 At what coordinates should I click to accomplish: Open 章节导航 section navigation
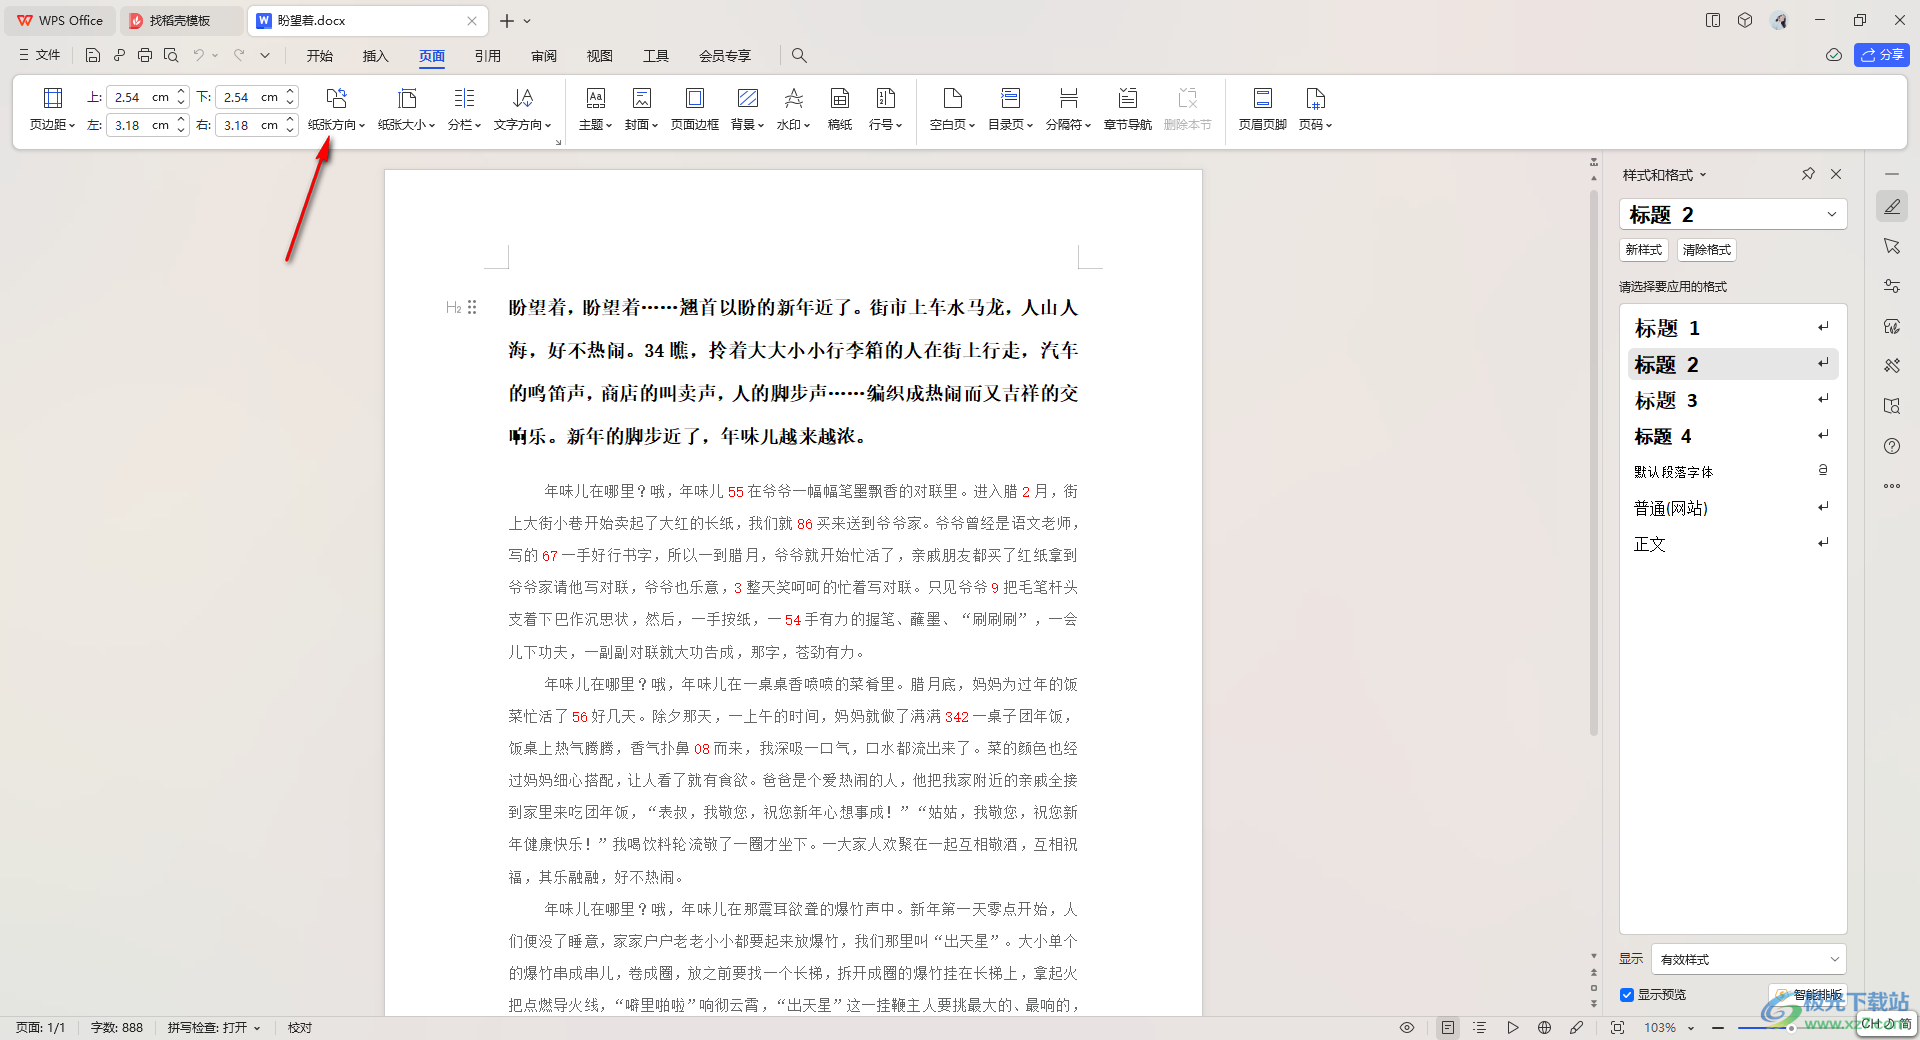tap(1127, 108)
